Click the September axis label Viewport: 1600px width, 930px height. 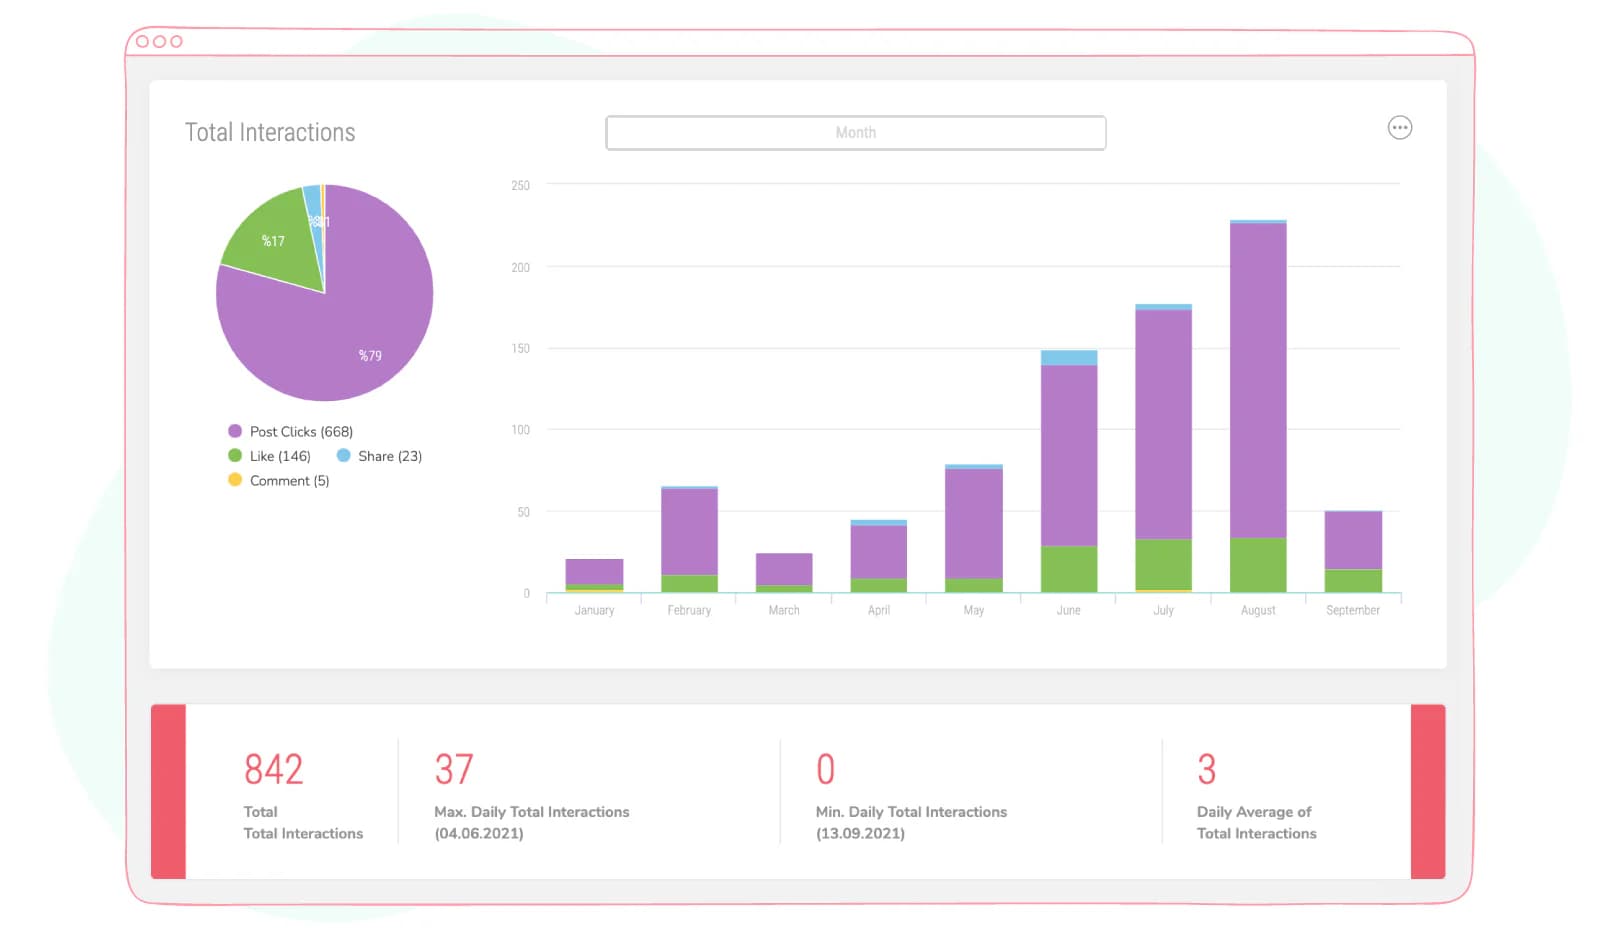1353,610
